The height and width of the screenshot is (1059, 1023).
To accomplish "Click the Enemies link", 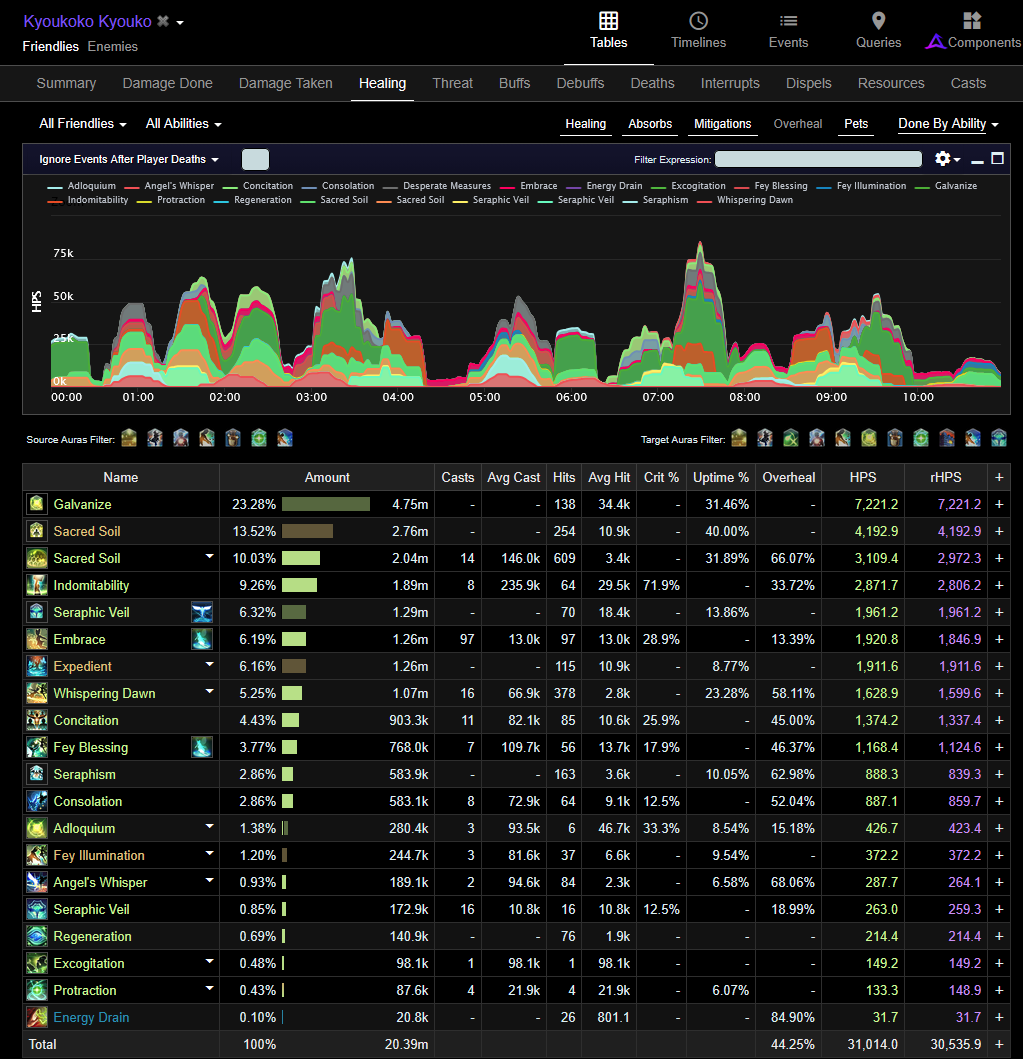I will [112, 47].
